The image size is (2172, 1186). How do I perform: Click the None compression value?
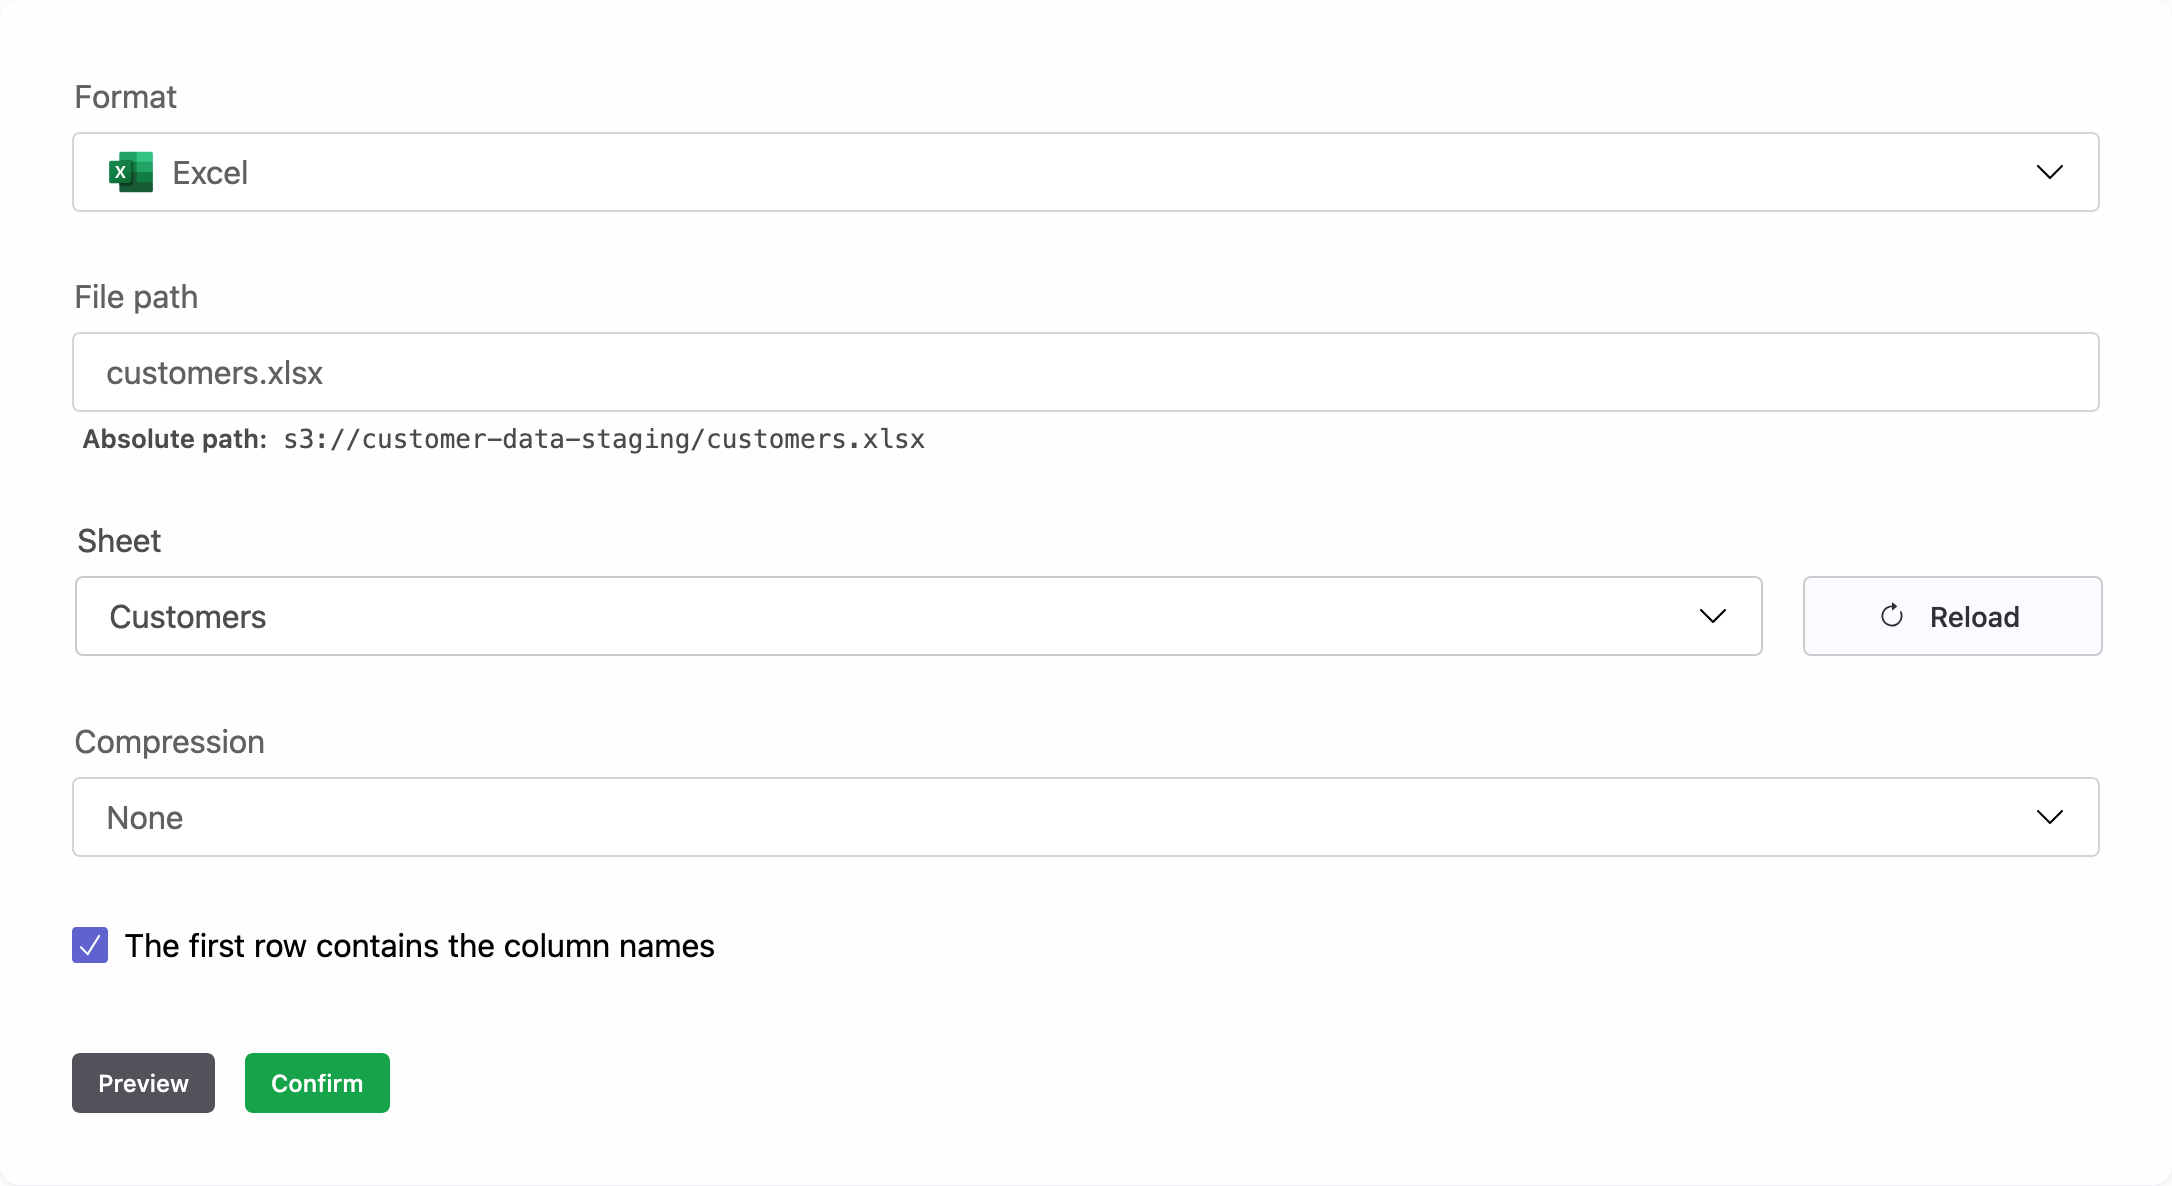pos(145,817)
